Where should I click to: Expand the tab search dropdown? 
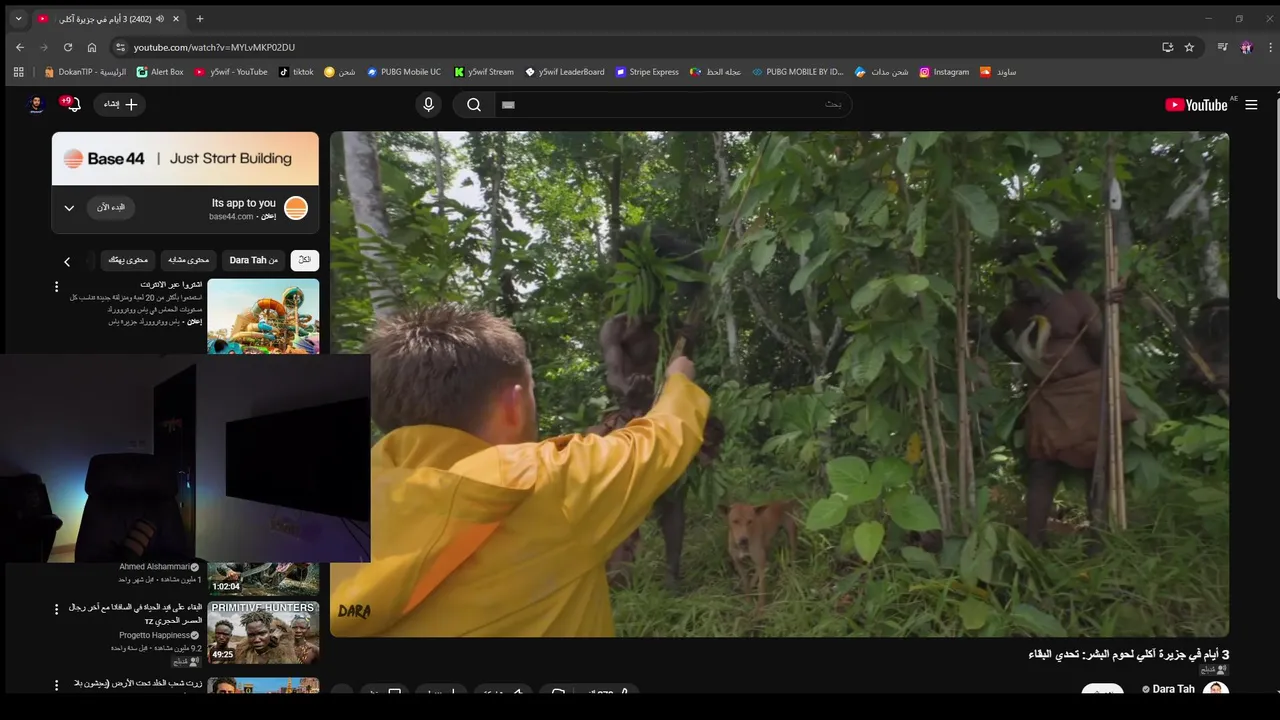click(17, 18)
